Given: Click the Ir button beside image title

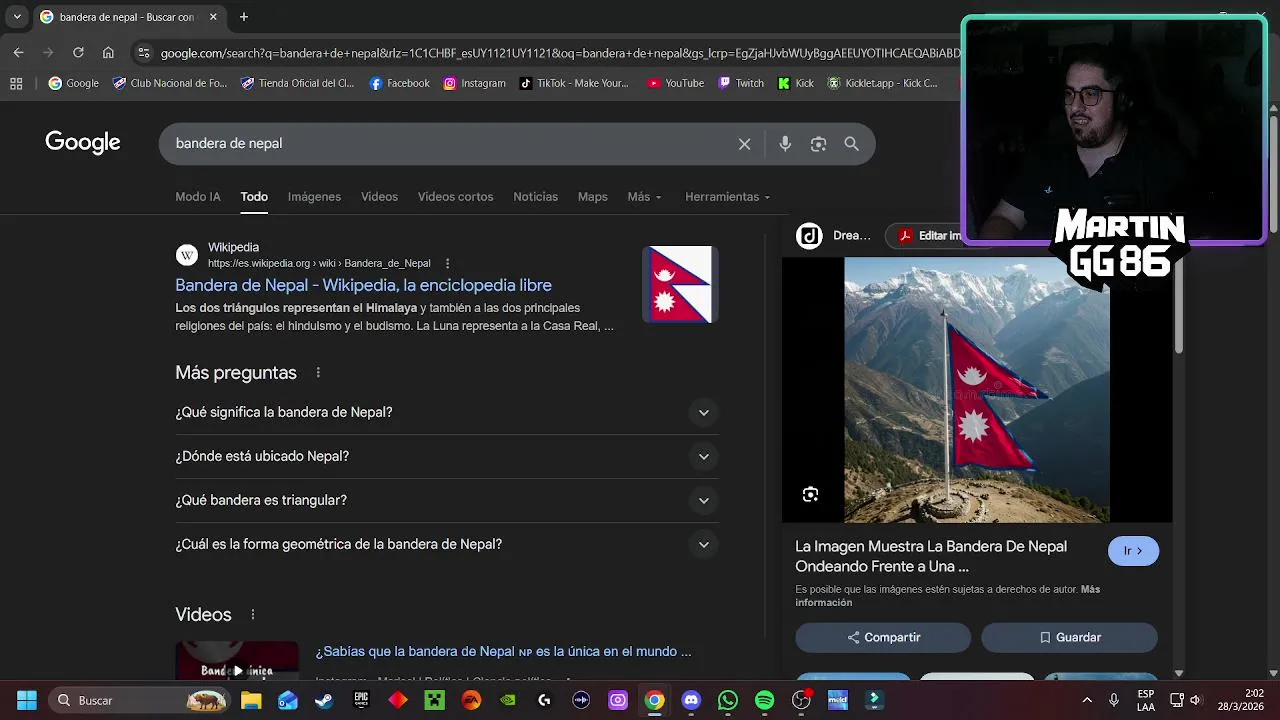Looking at the screenshot, I should (x=1133, y=551).
